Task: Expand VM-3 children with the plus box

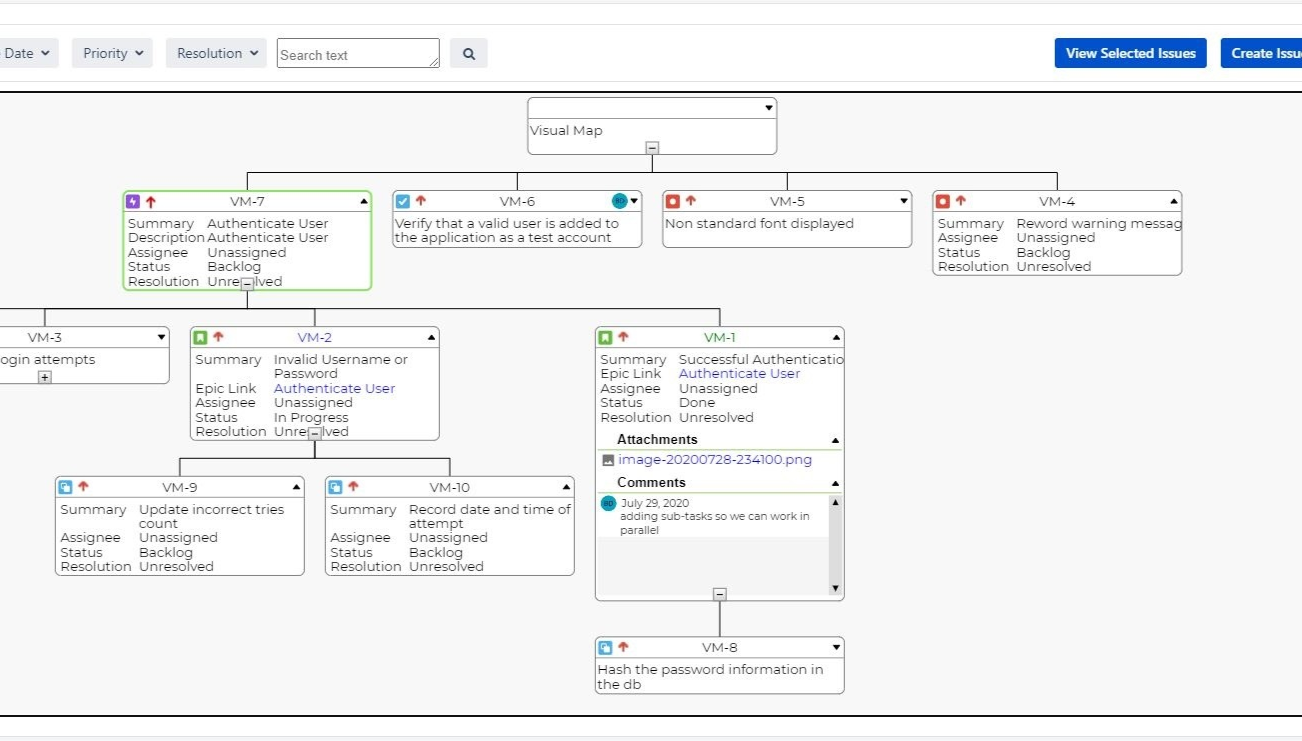Action: pyautogui.click(x=42, y=378)
